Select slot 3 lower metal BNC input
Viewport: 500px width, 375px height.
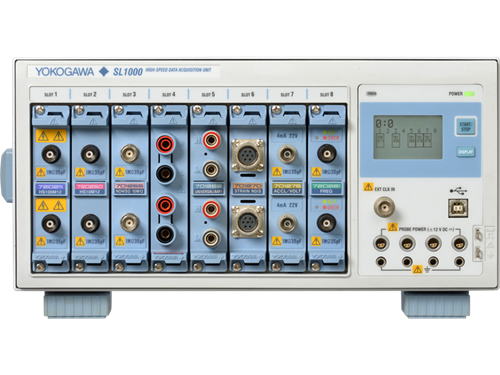tap(130, 223)
